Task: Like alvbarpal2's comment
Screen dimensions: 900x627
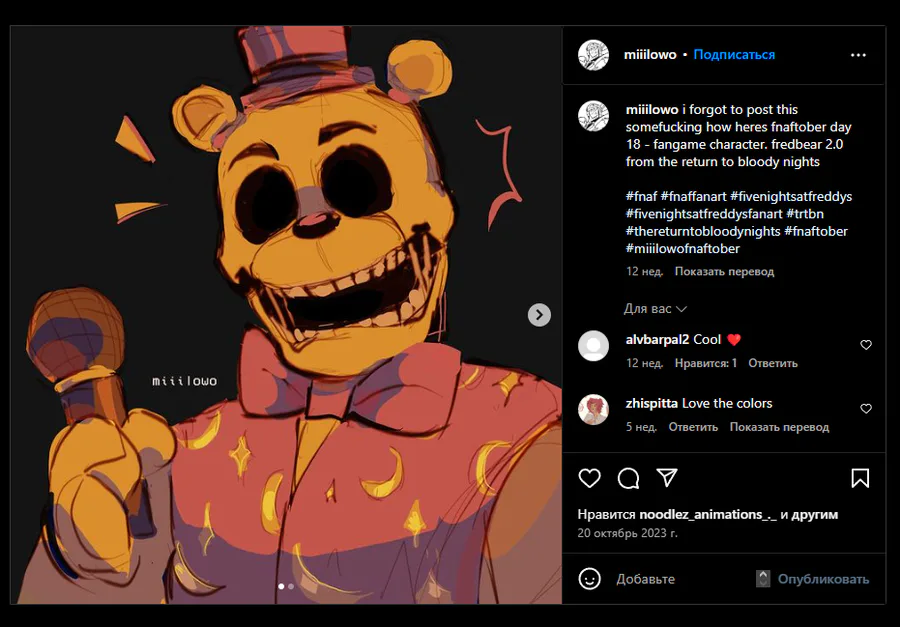Action: tap(866, 345)
